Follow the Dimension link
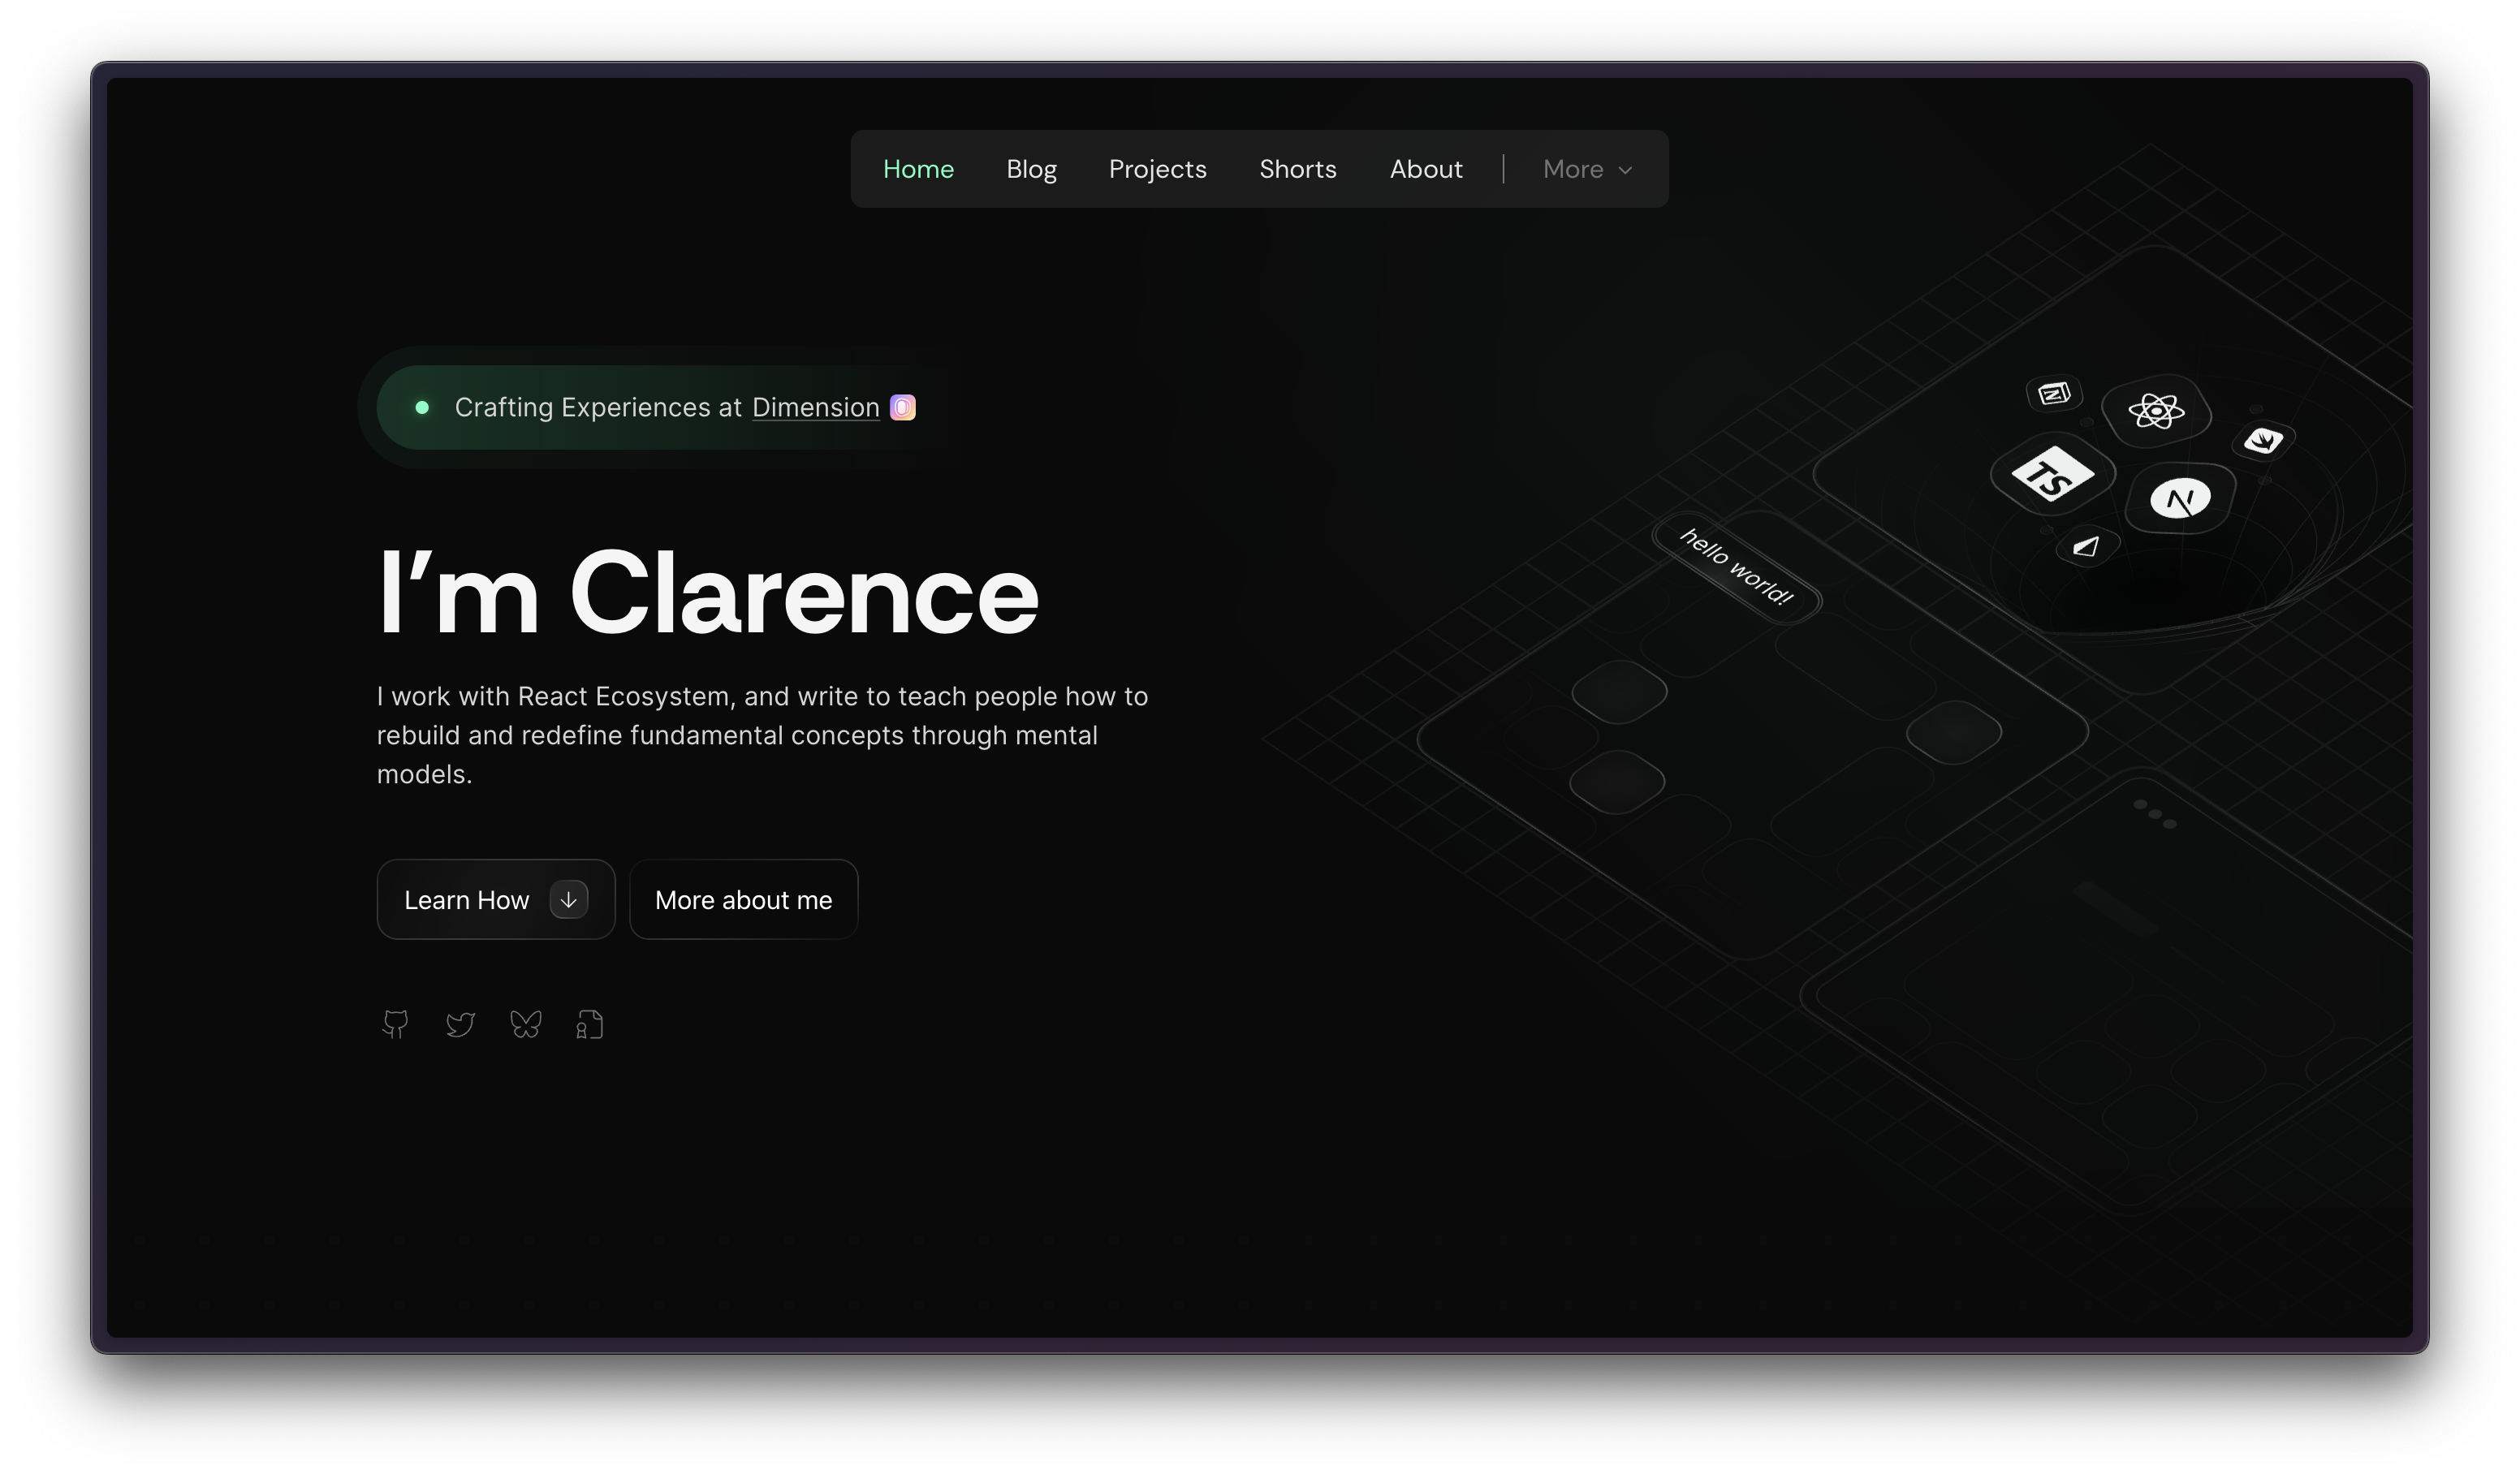 point(815,407)
